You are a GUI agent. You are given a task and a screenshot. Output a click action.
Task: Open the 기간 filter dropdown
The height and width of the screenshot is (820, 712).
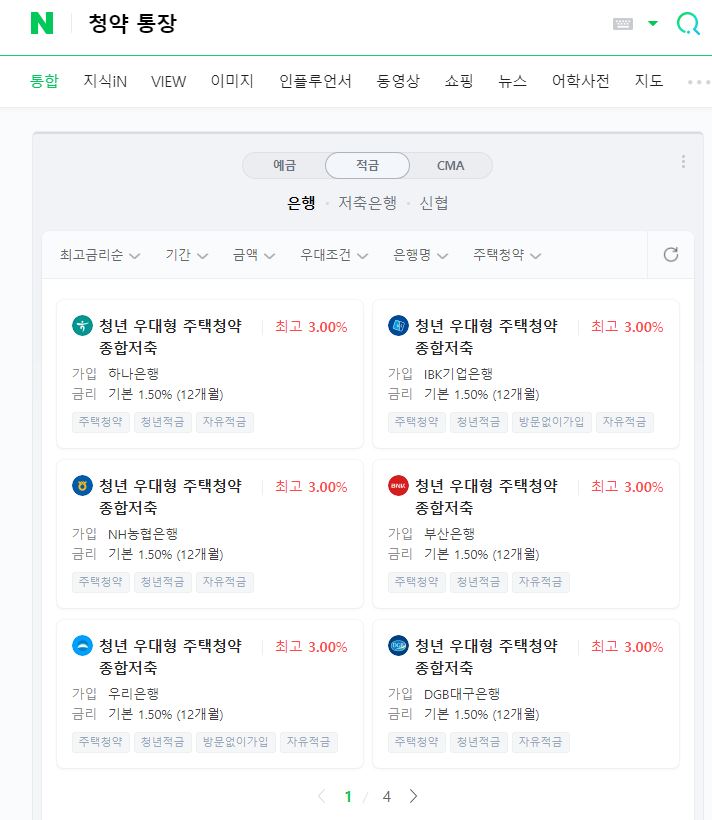pos(187,255)
